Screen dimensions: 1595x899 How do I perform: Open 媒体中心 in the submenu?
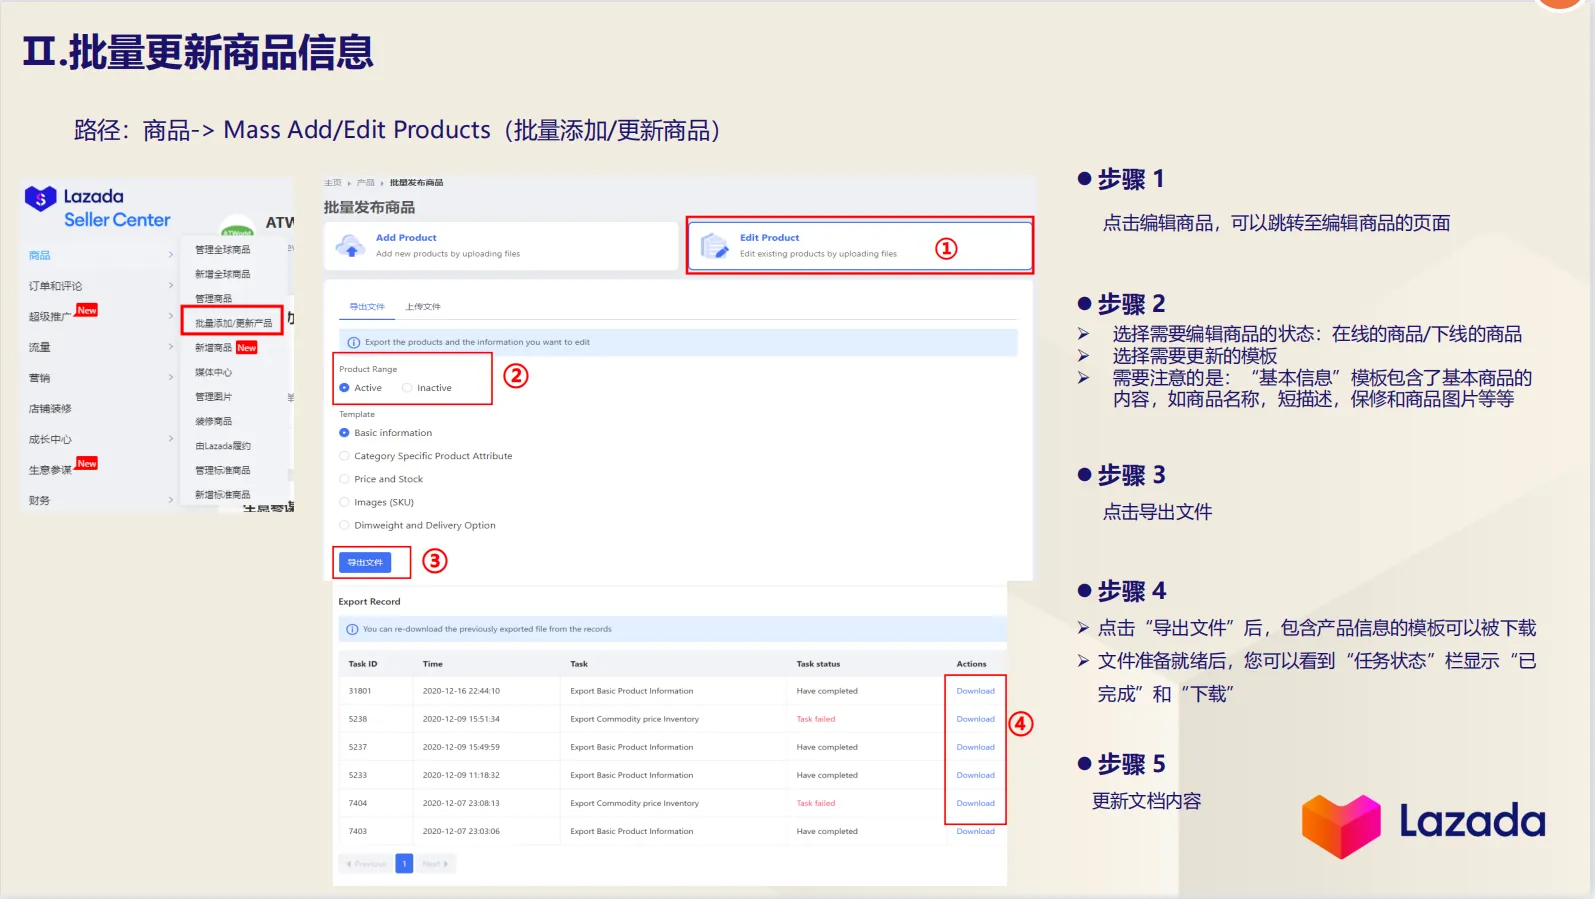point(213,372)
